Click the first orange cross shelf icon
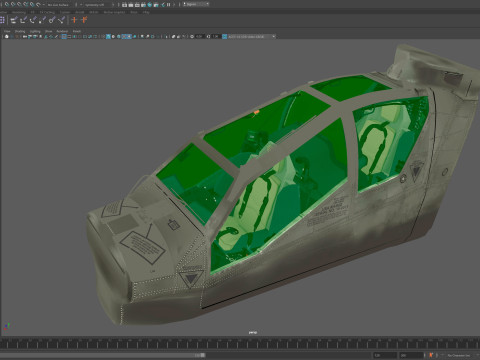Image resolution: width=480 pixels, height=360 pixels. point(74,20)
